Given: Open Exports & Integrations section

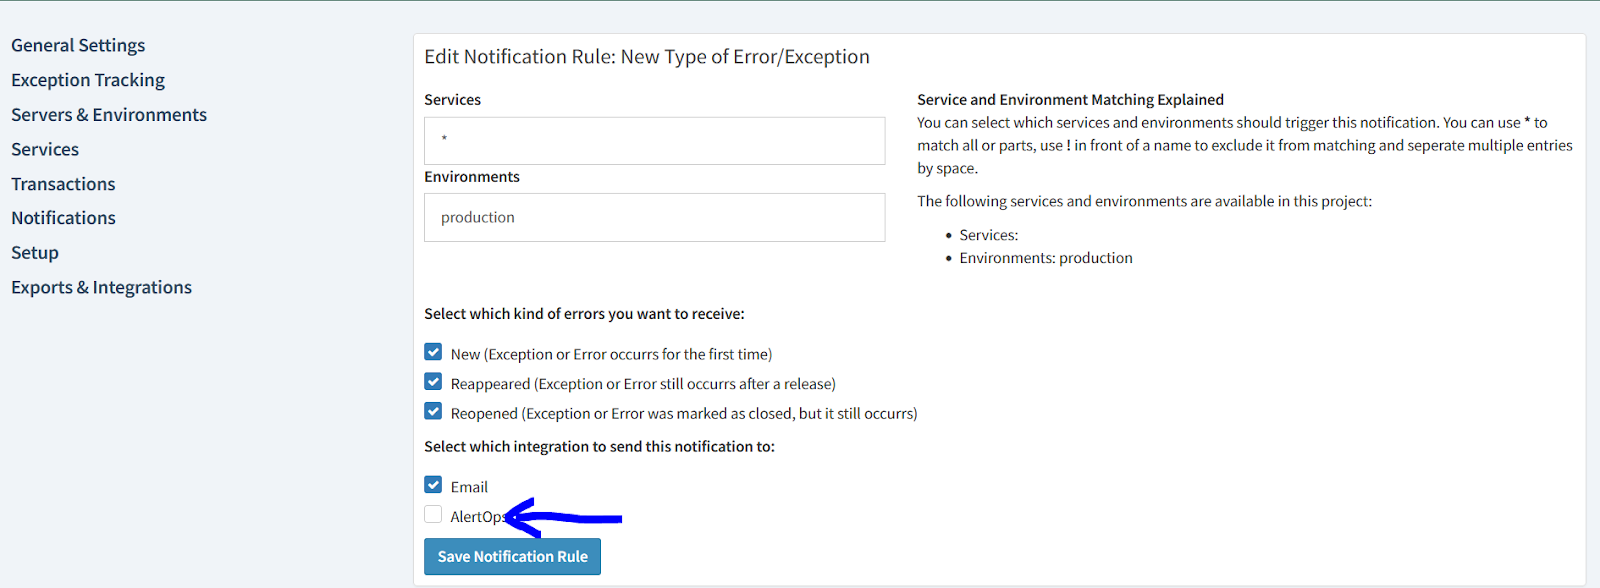Looking at the screenshot, I should [101, 288].
